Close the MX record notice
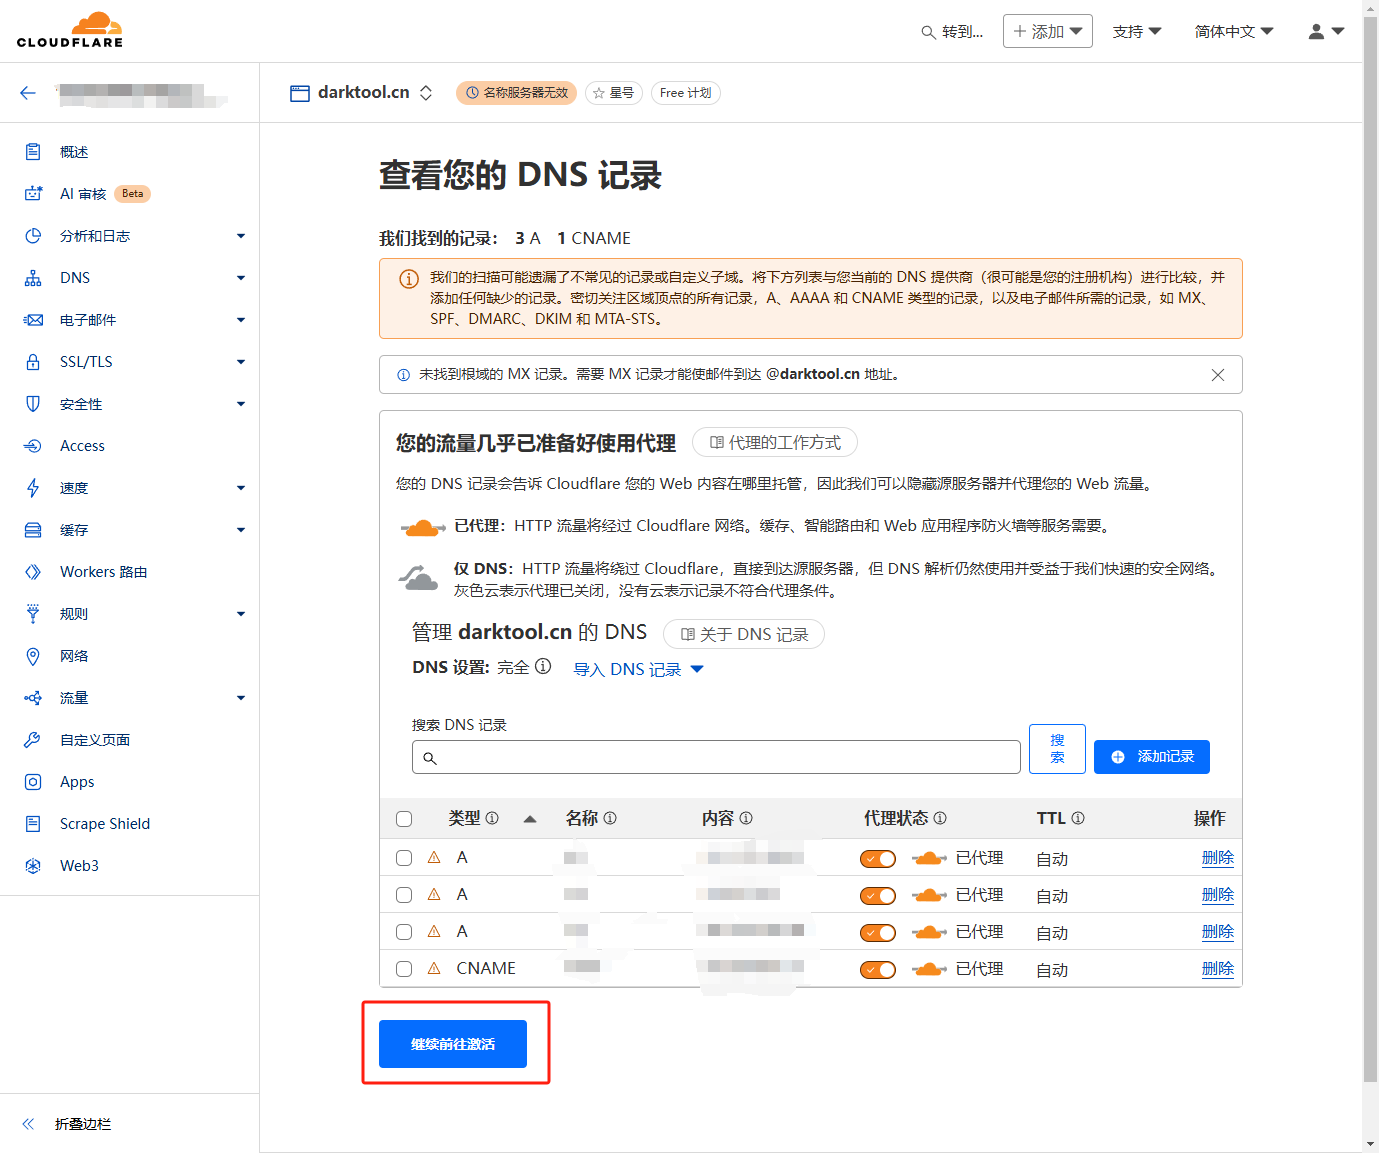 pyautogui.click(x=1218, y=375)
